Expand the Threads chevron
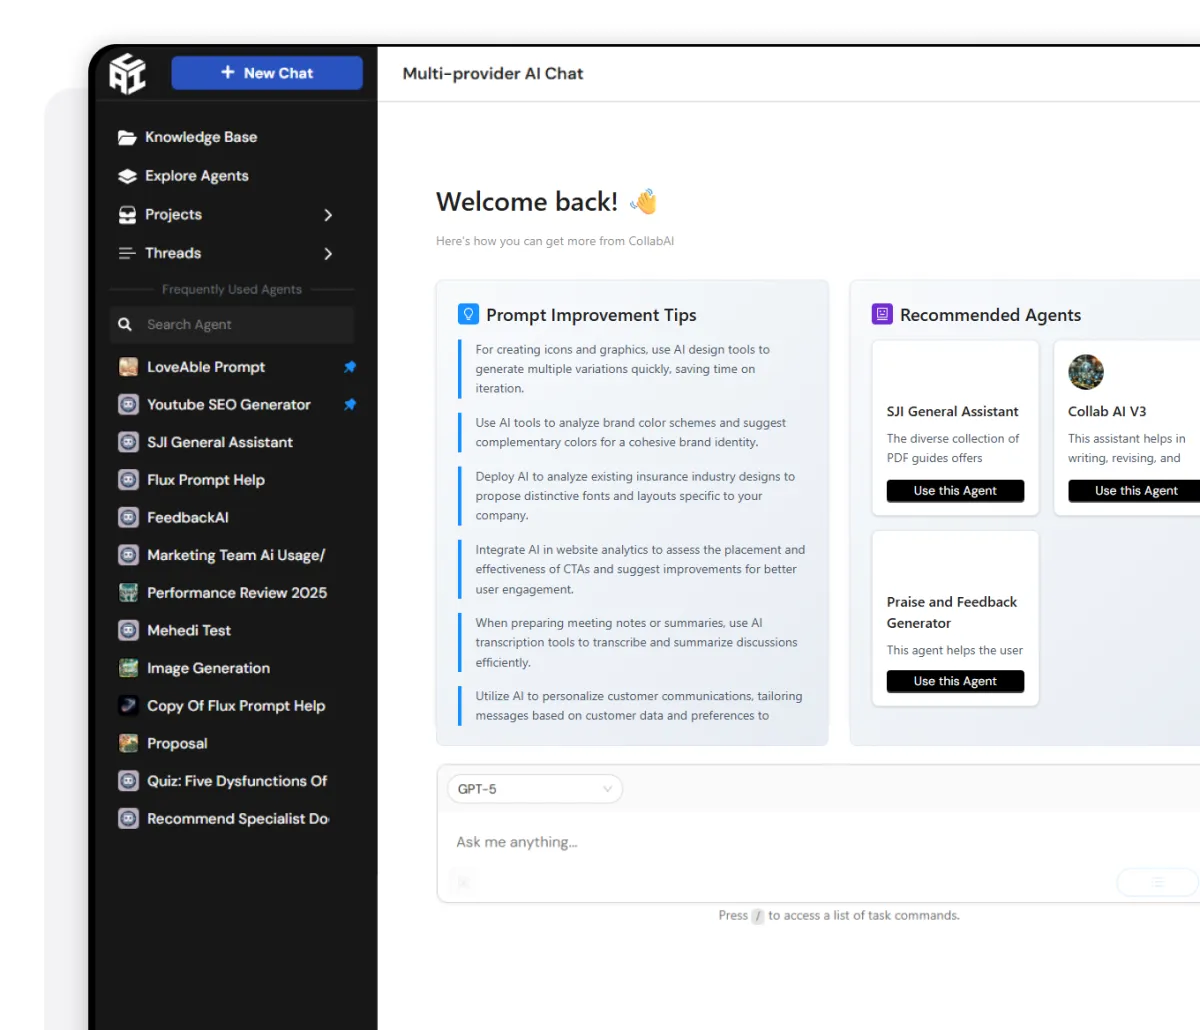 [328, 254]
